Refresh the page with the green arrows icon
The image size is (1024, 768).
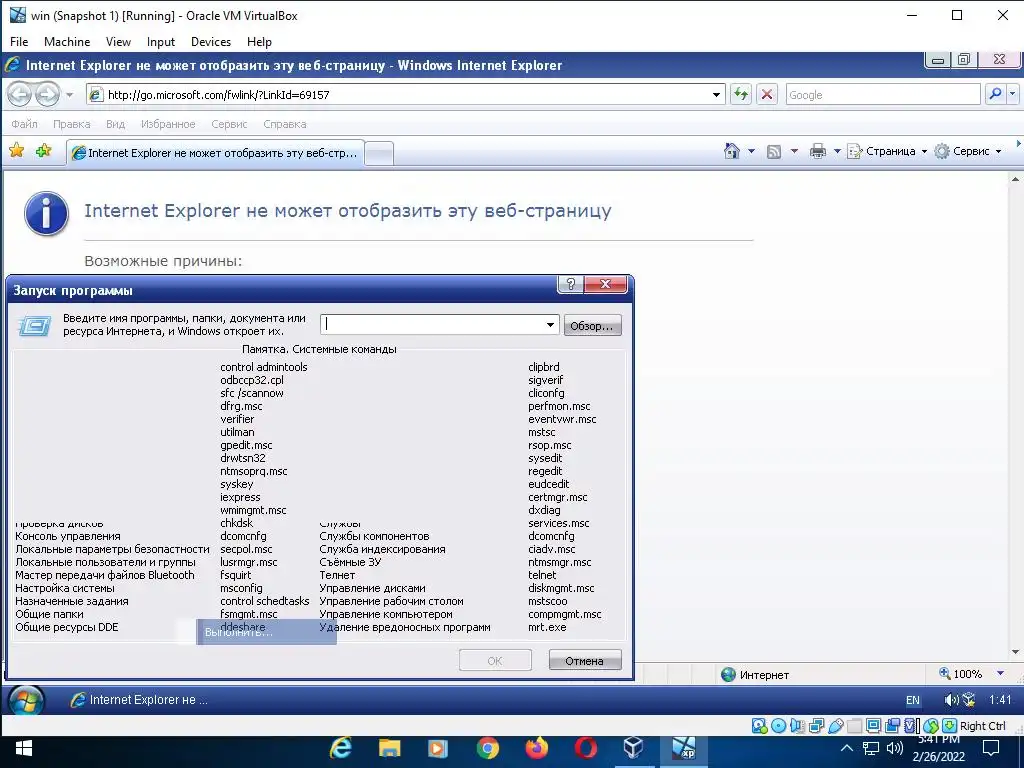(x=741, y=95)
